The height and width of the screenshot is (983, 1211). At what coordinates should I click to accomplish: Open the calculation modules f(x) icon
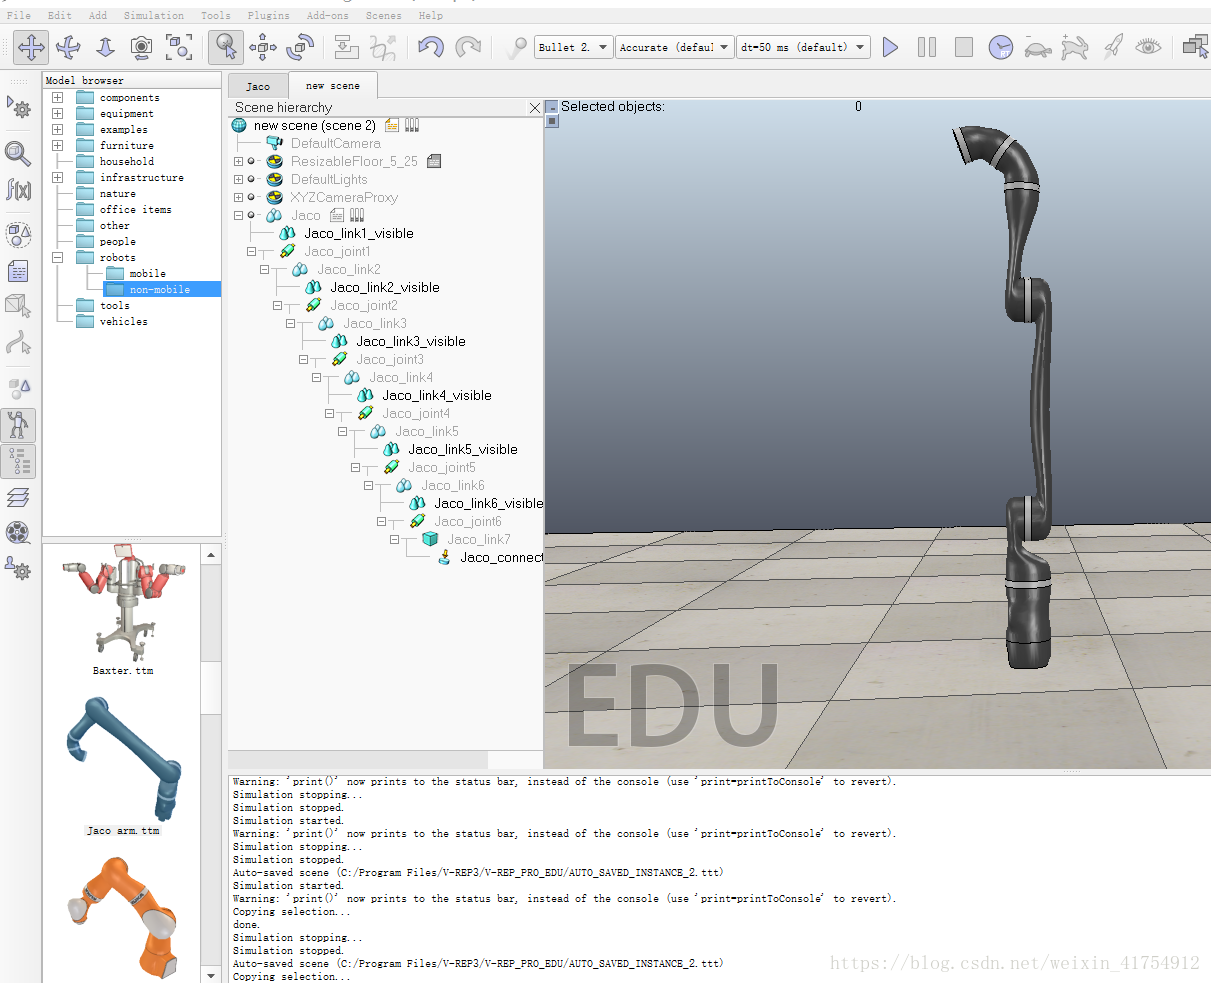pos(18,189)
